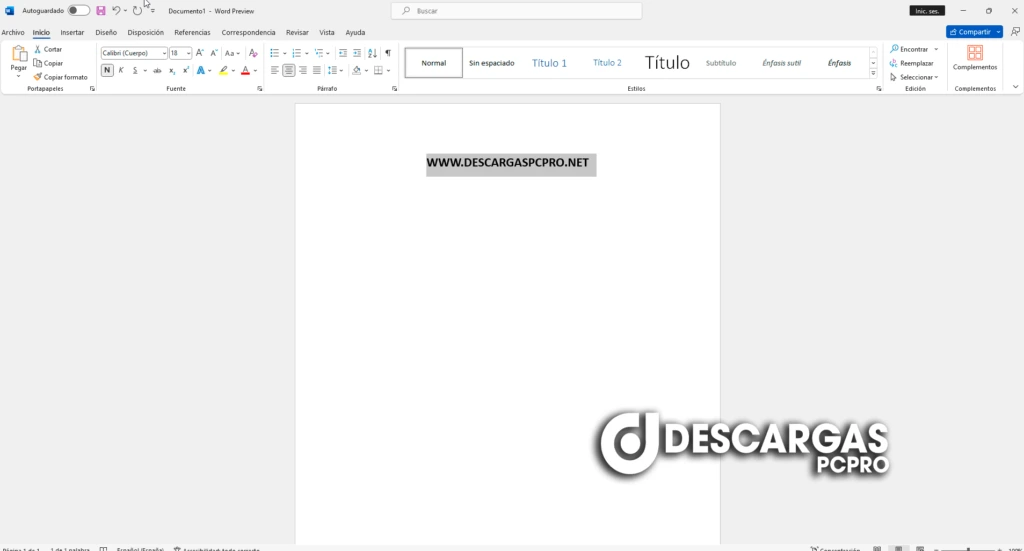
Task: Expand the Seleccionar dropdown
Action: tap(914, 77)
